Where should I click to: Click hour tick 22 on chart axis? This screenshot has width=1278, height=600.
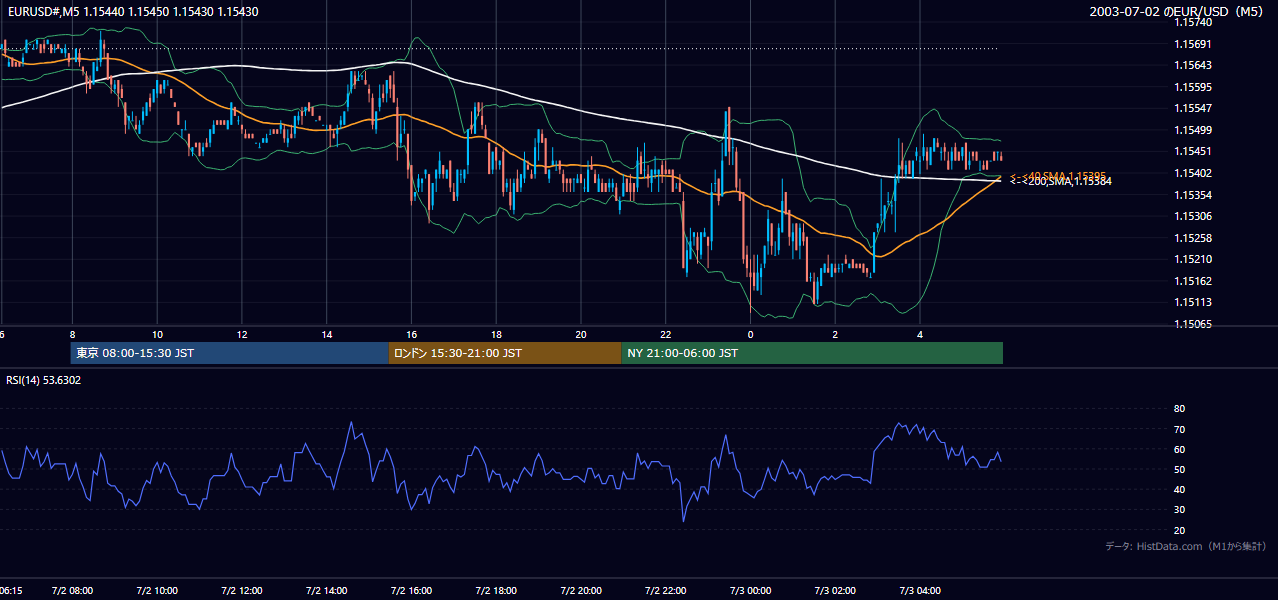[x=666, y=335]
